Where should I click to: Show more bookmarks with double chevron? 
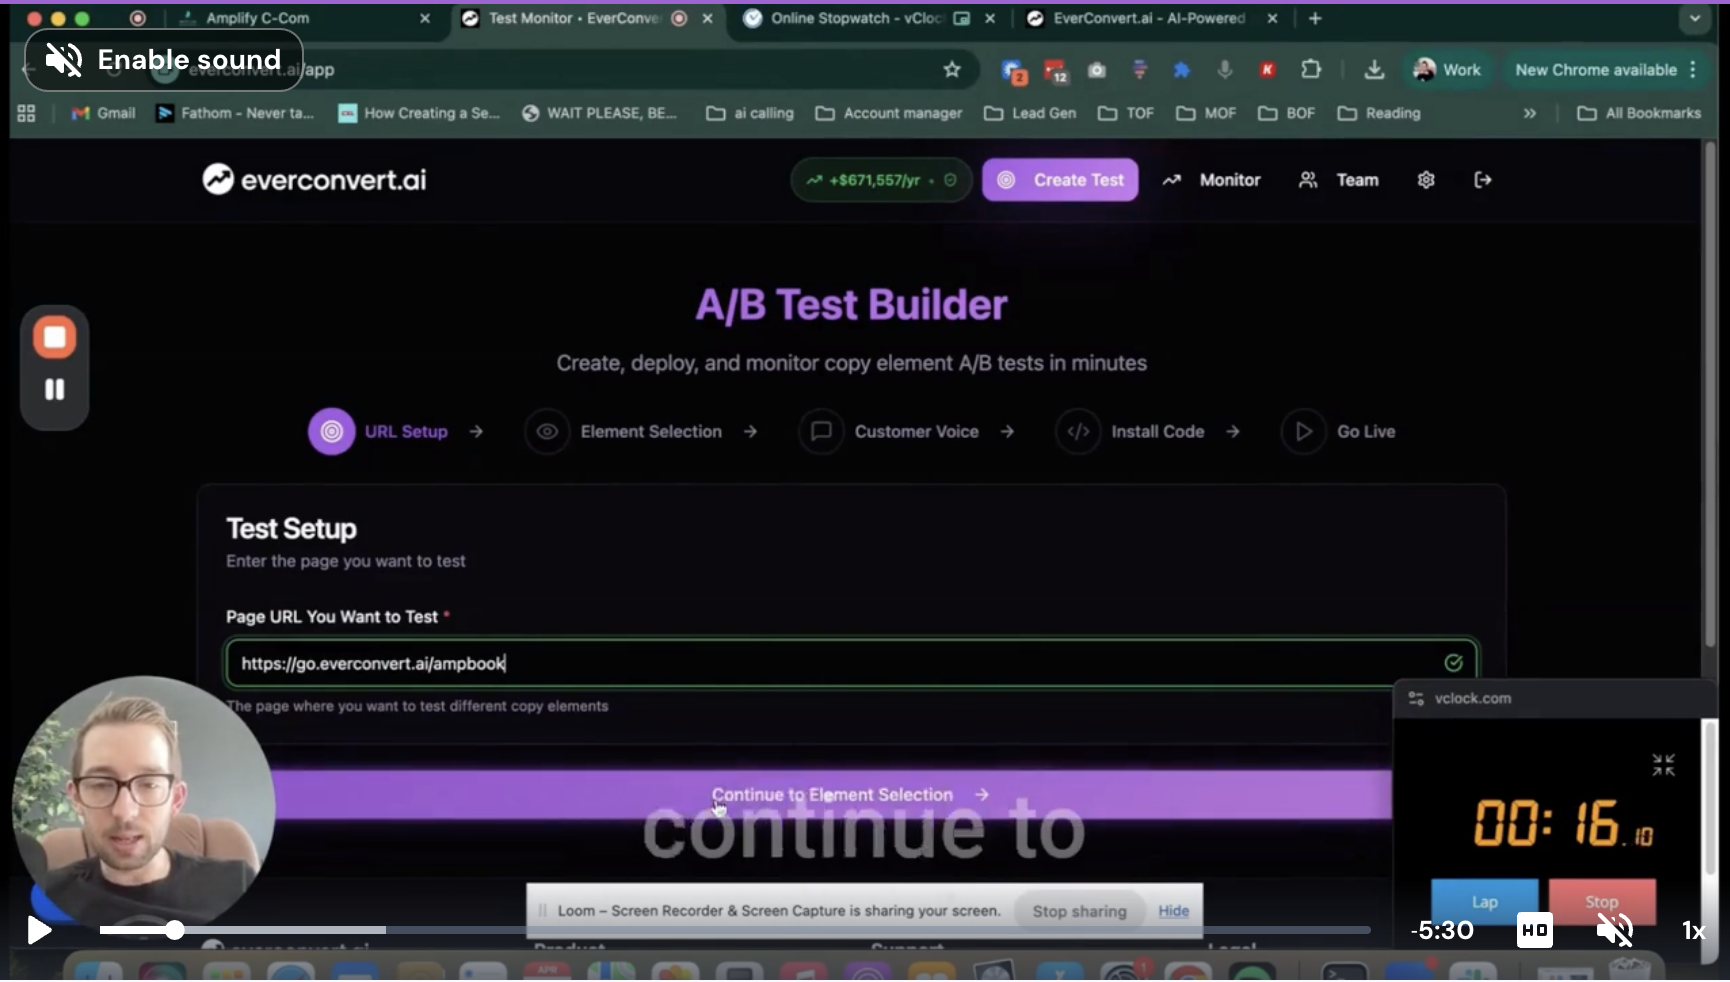click(1529, 113)
